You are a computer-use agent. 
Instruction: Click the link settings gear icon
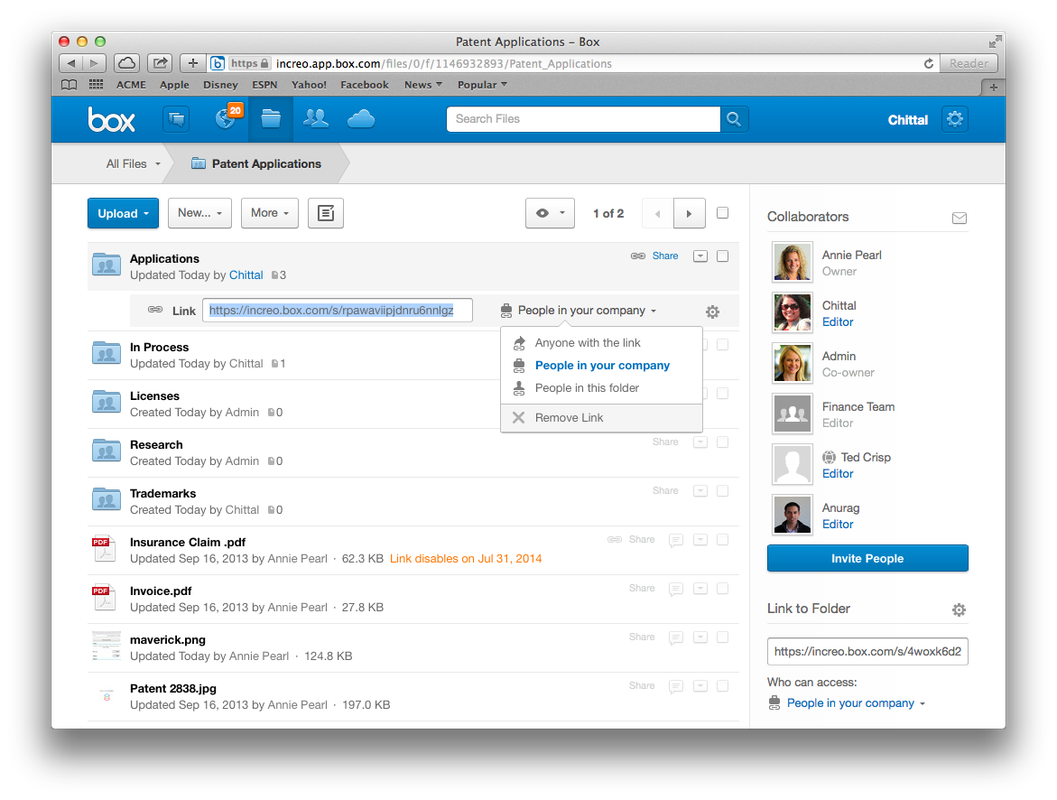(712, 312)
